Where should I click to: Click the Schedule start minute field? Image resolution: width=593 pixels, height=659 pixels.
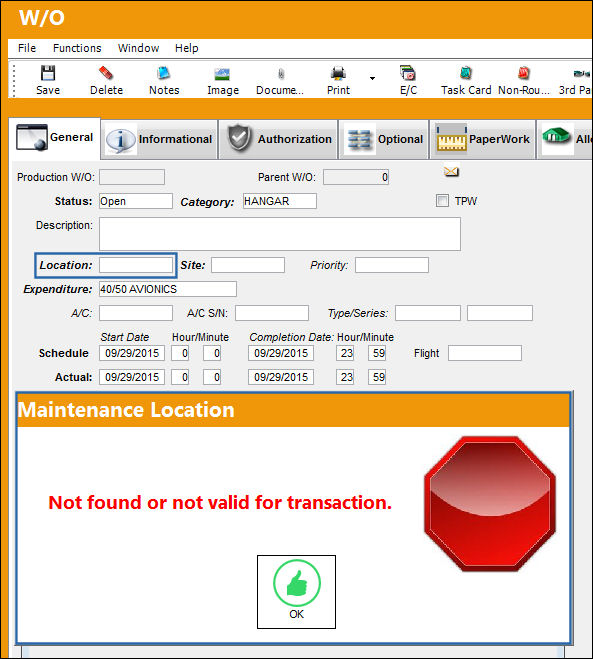212,353
